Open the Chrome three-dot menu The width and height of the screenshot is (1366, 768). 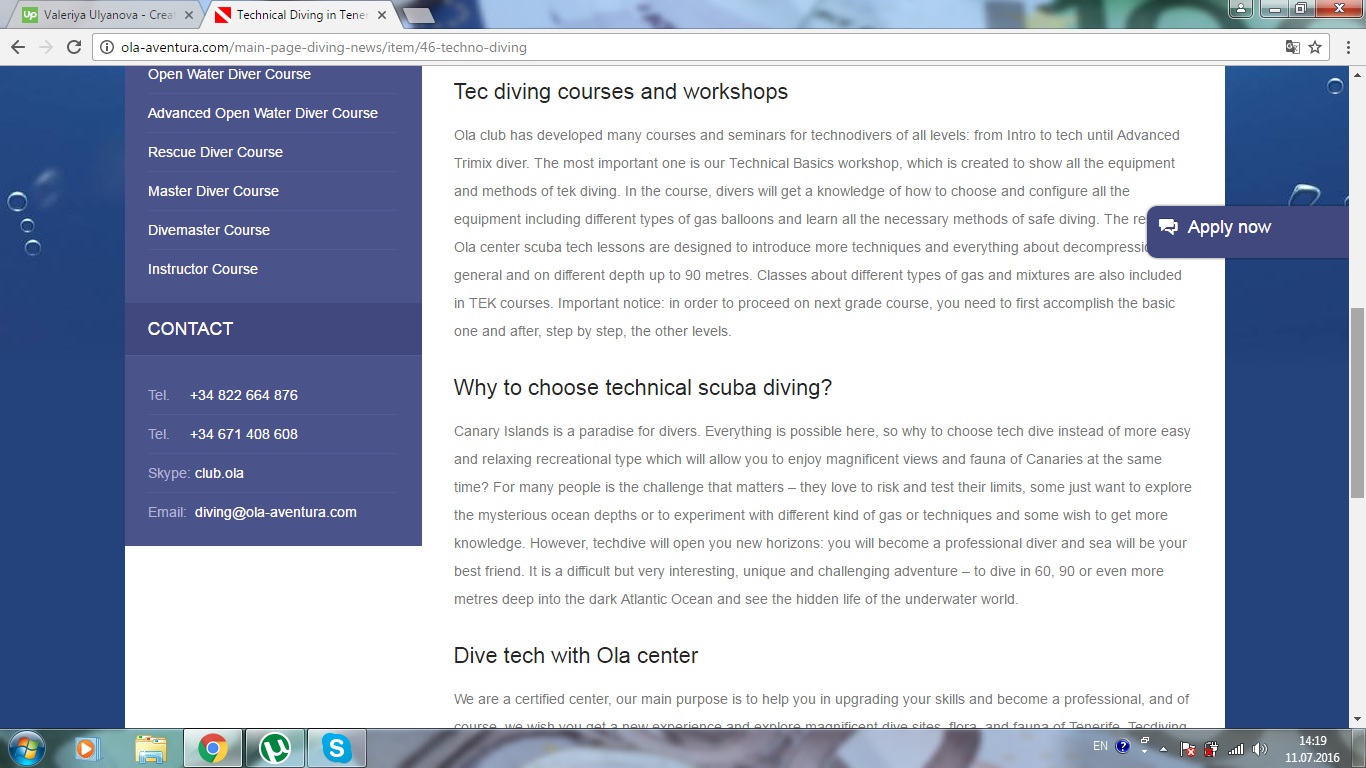[1347, 47]
